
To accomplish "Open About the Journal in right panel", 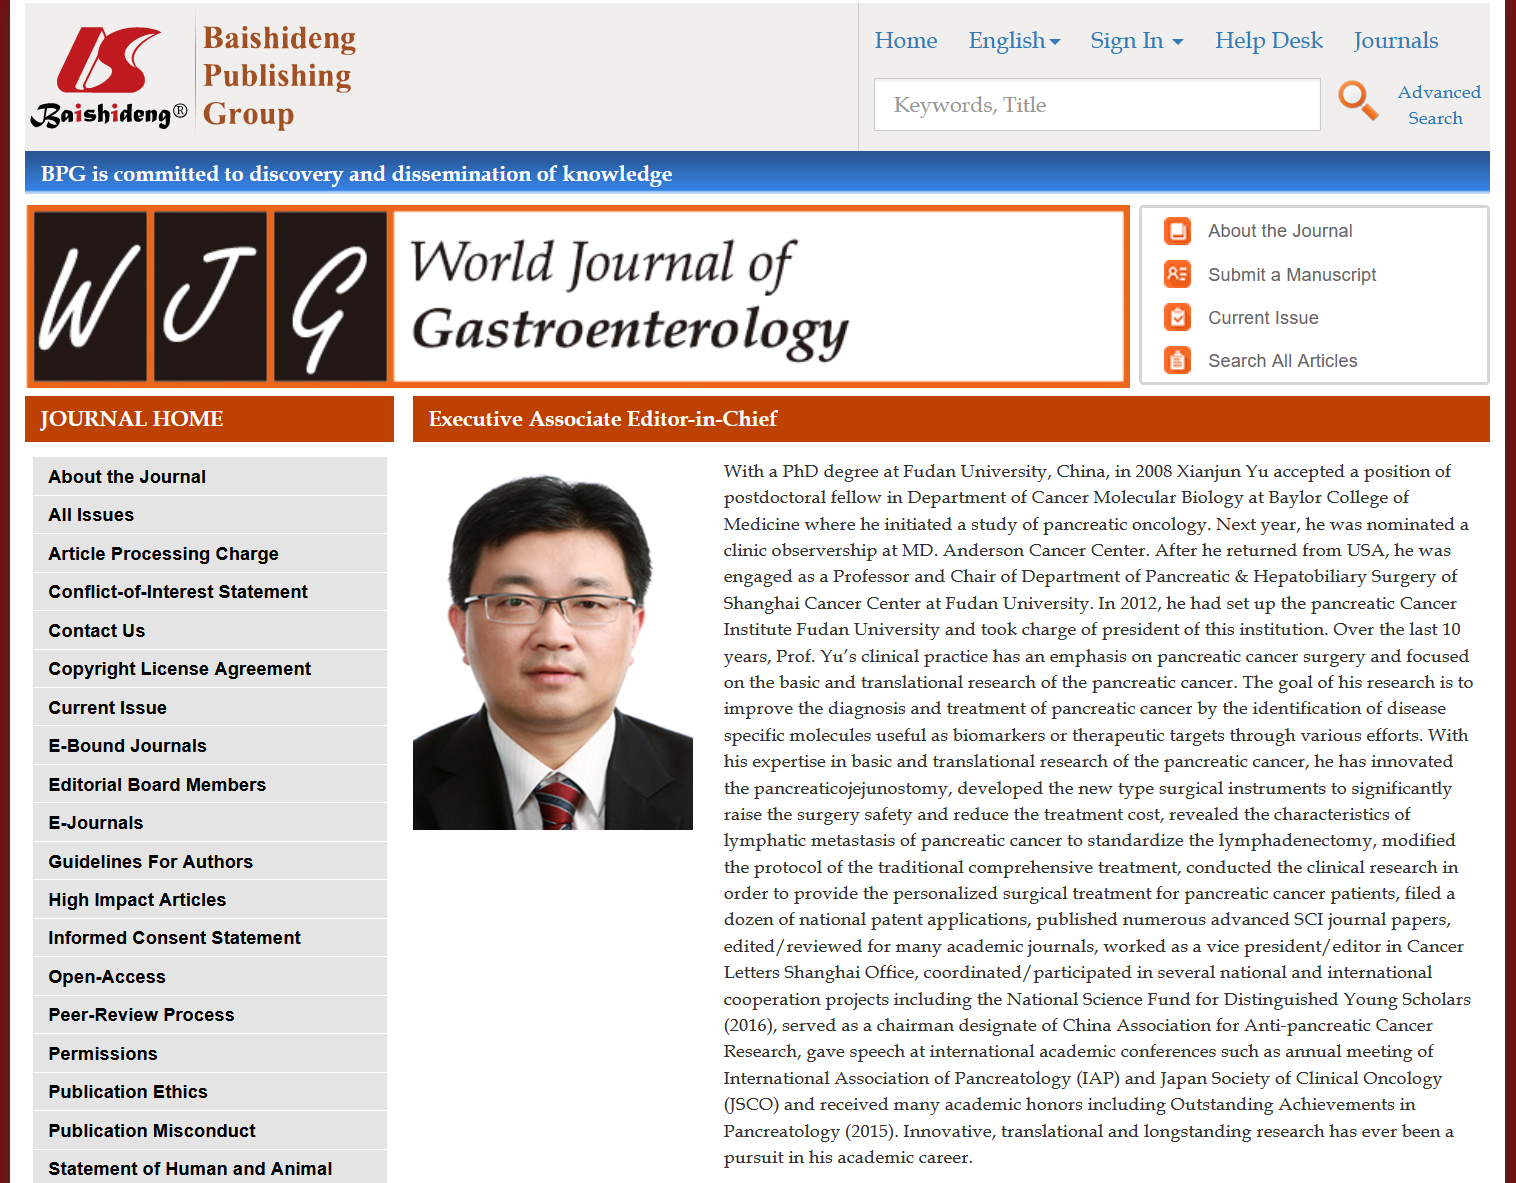I will (1280, 231).
